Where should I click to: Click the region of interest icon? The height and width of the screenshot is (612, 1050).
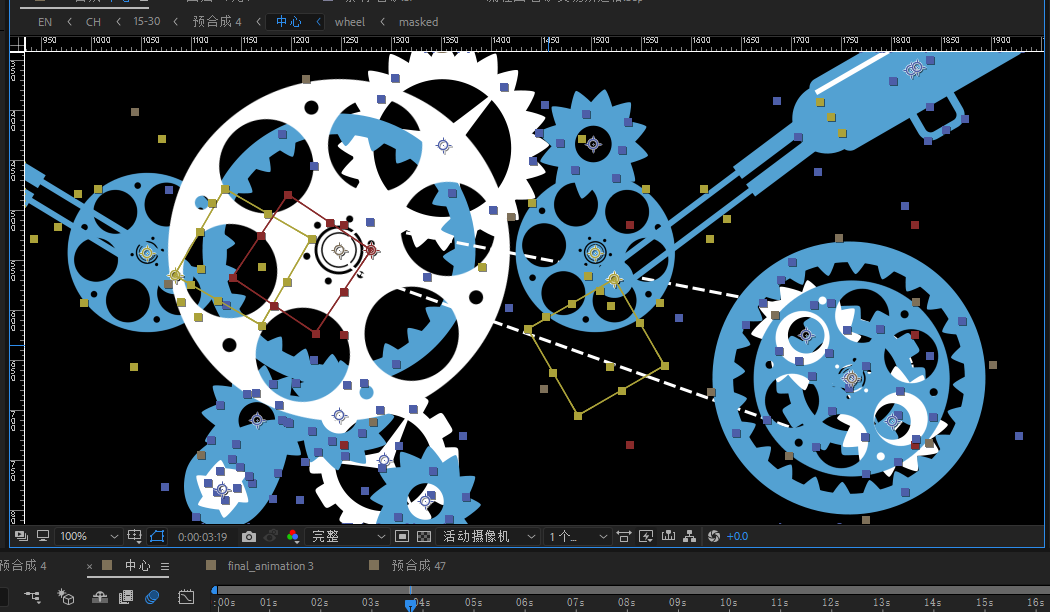pyautogui.click(x=401, y=537)
